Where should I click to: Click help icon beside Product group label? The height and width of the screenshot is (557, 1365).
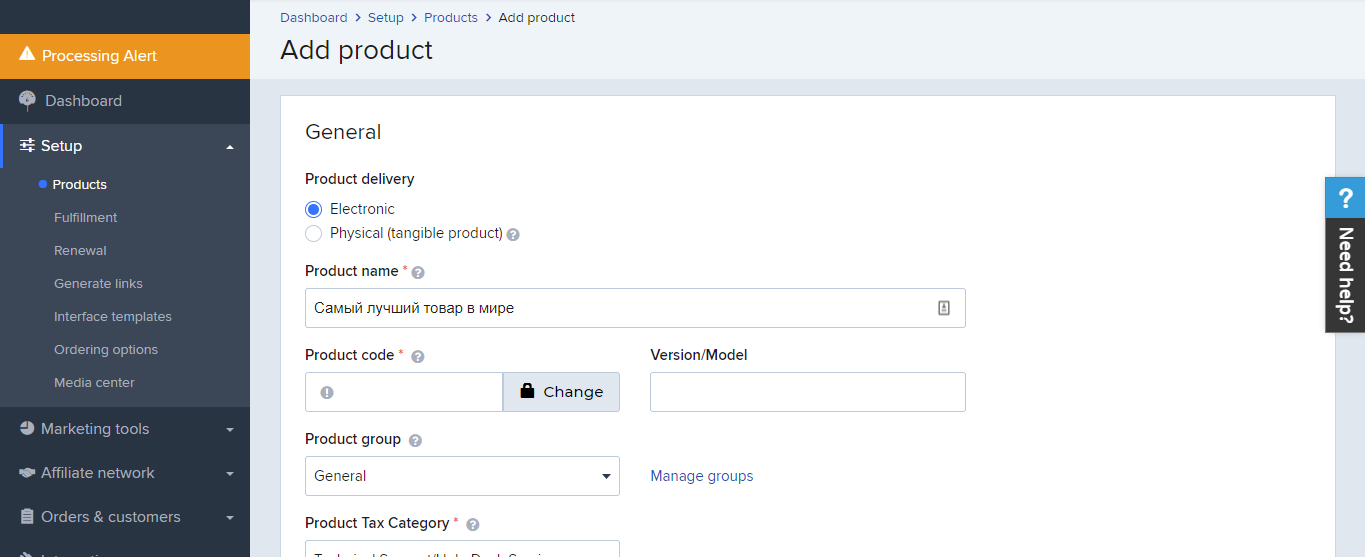point(415,440)
